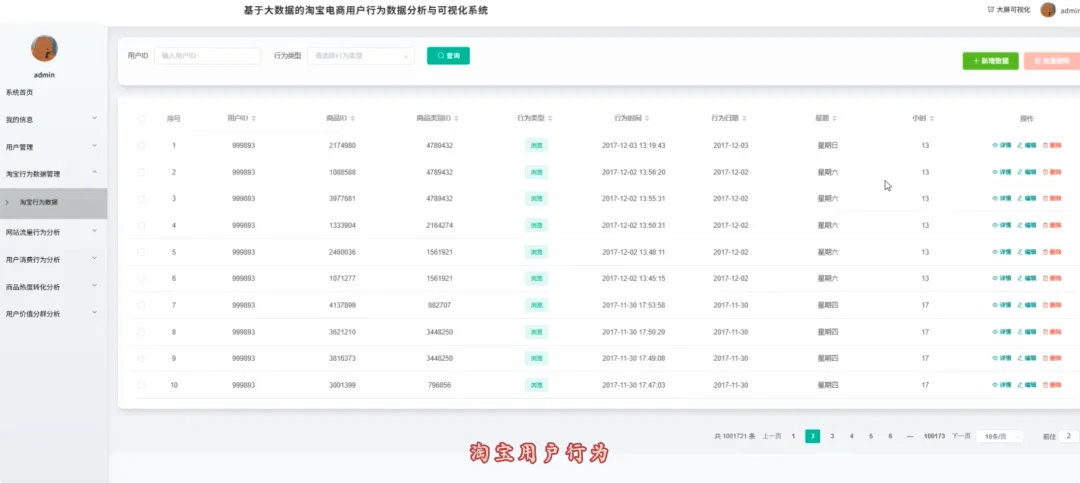Viewport: 1080px width, 483px height.
Task: Select 淘宝行为数据 submenu item
Action: [x=53, y=203]
